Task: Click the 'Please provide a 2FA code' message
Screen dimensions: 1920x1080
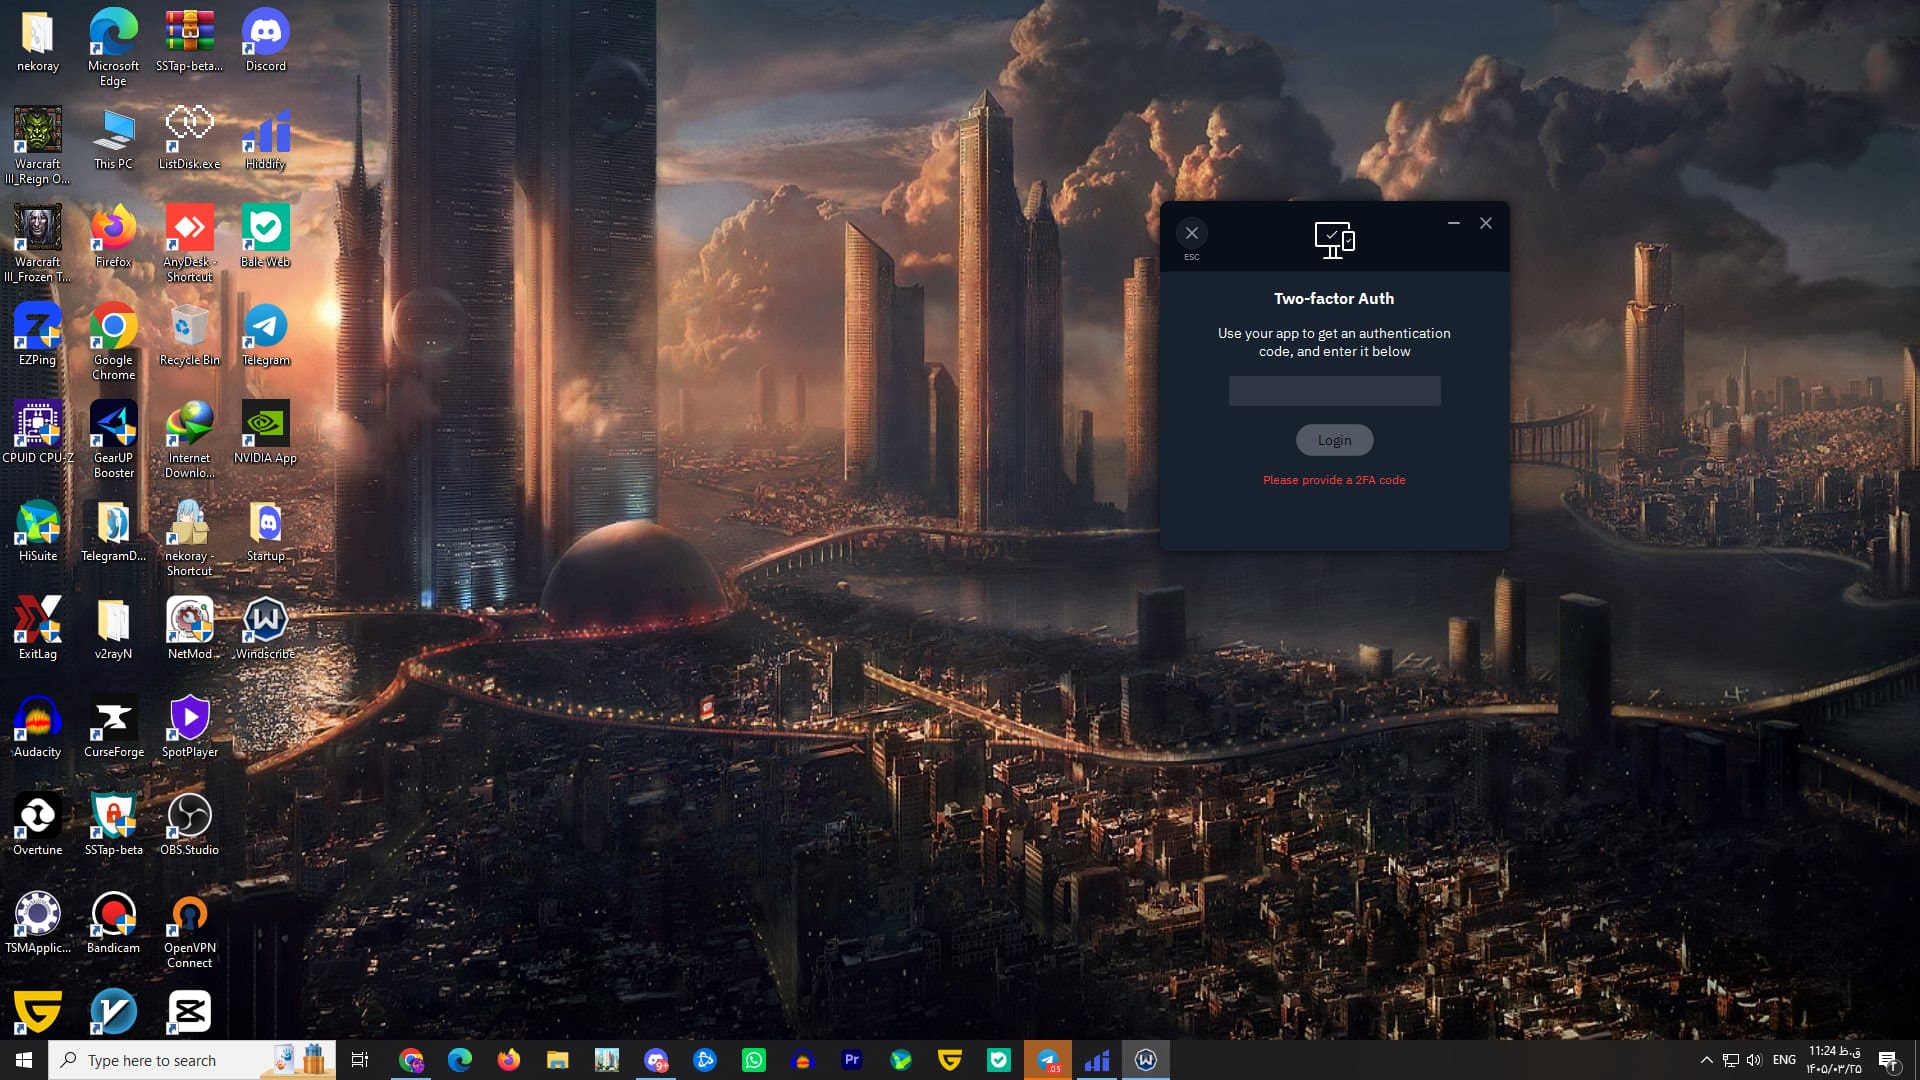Action: tap(1334, 480)
